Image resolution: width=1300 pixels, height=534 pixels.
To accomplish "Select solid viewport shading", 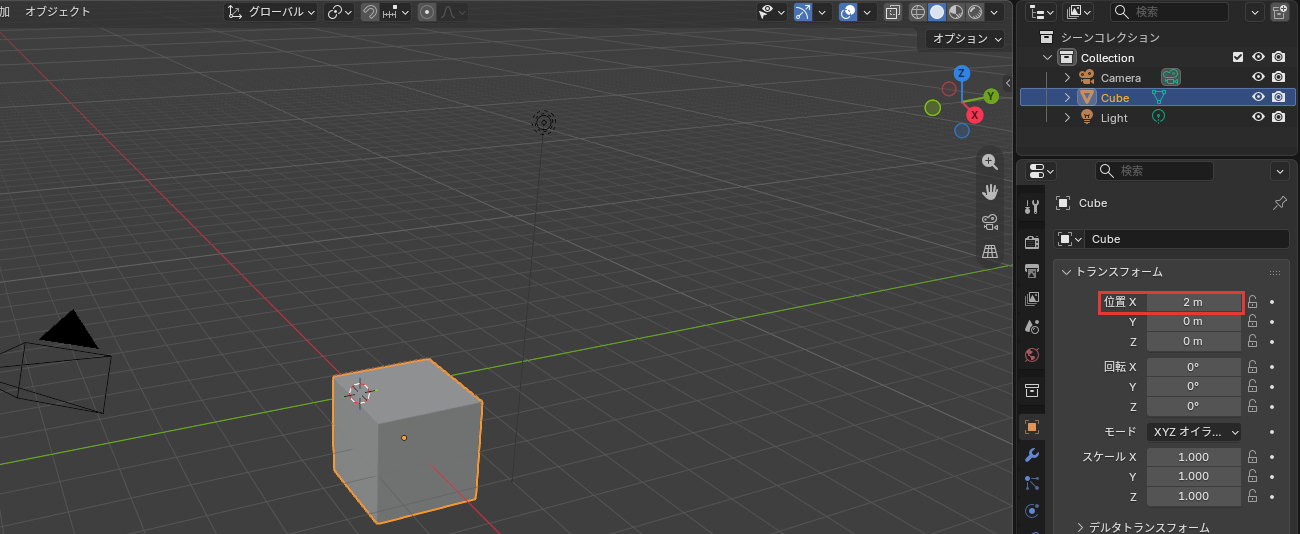I will (937, 12).
